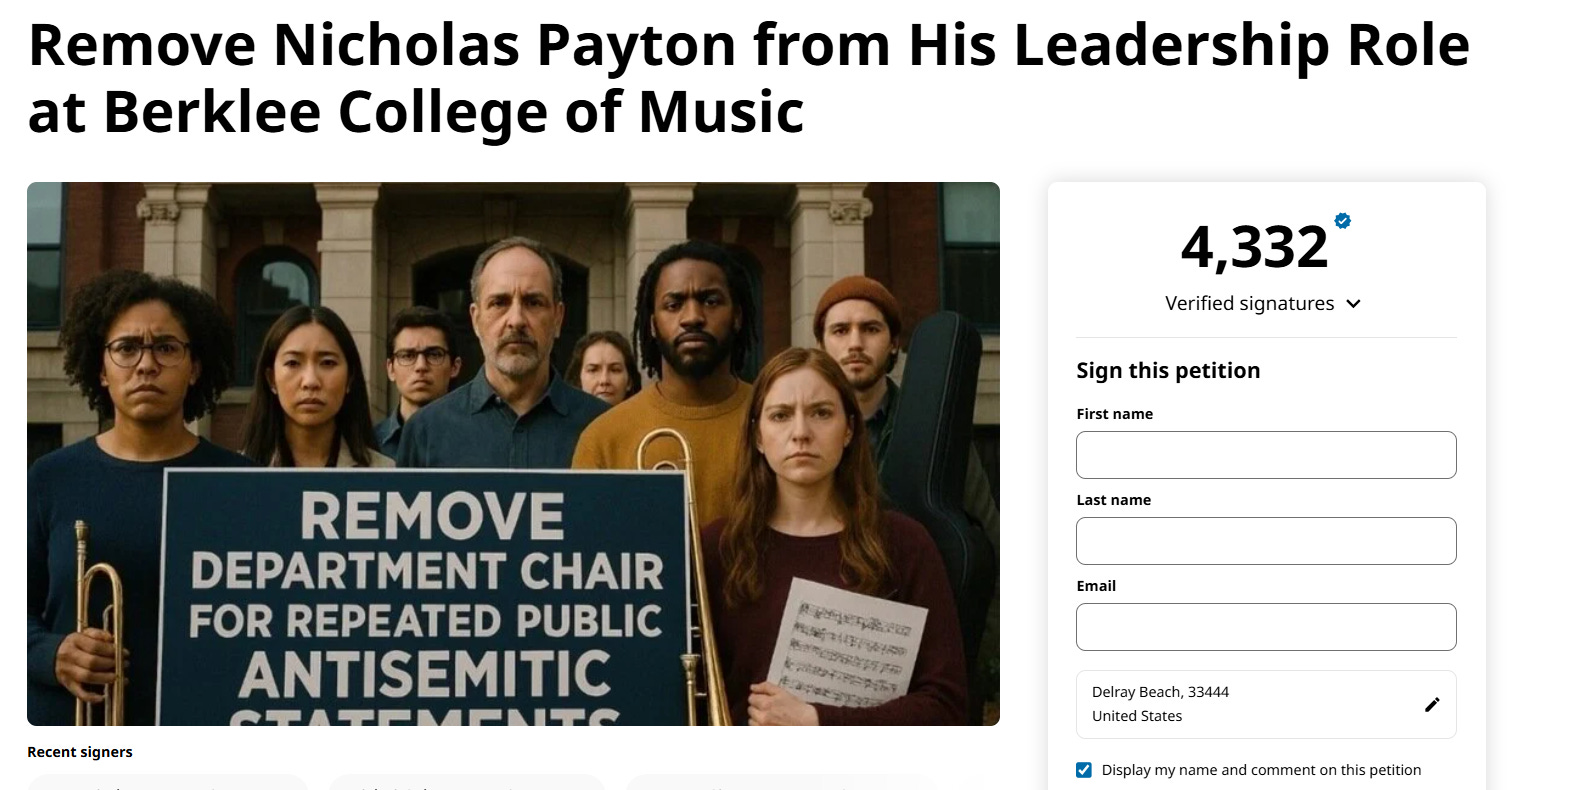This screenshot has width=1569, height=790.
Task: Focus the Email field
Action: 1266,627
